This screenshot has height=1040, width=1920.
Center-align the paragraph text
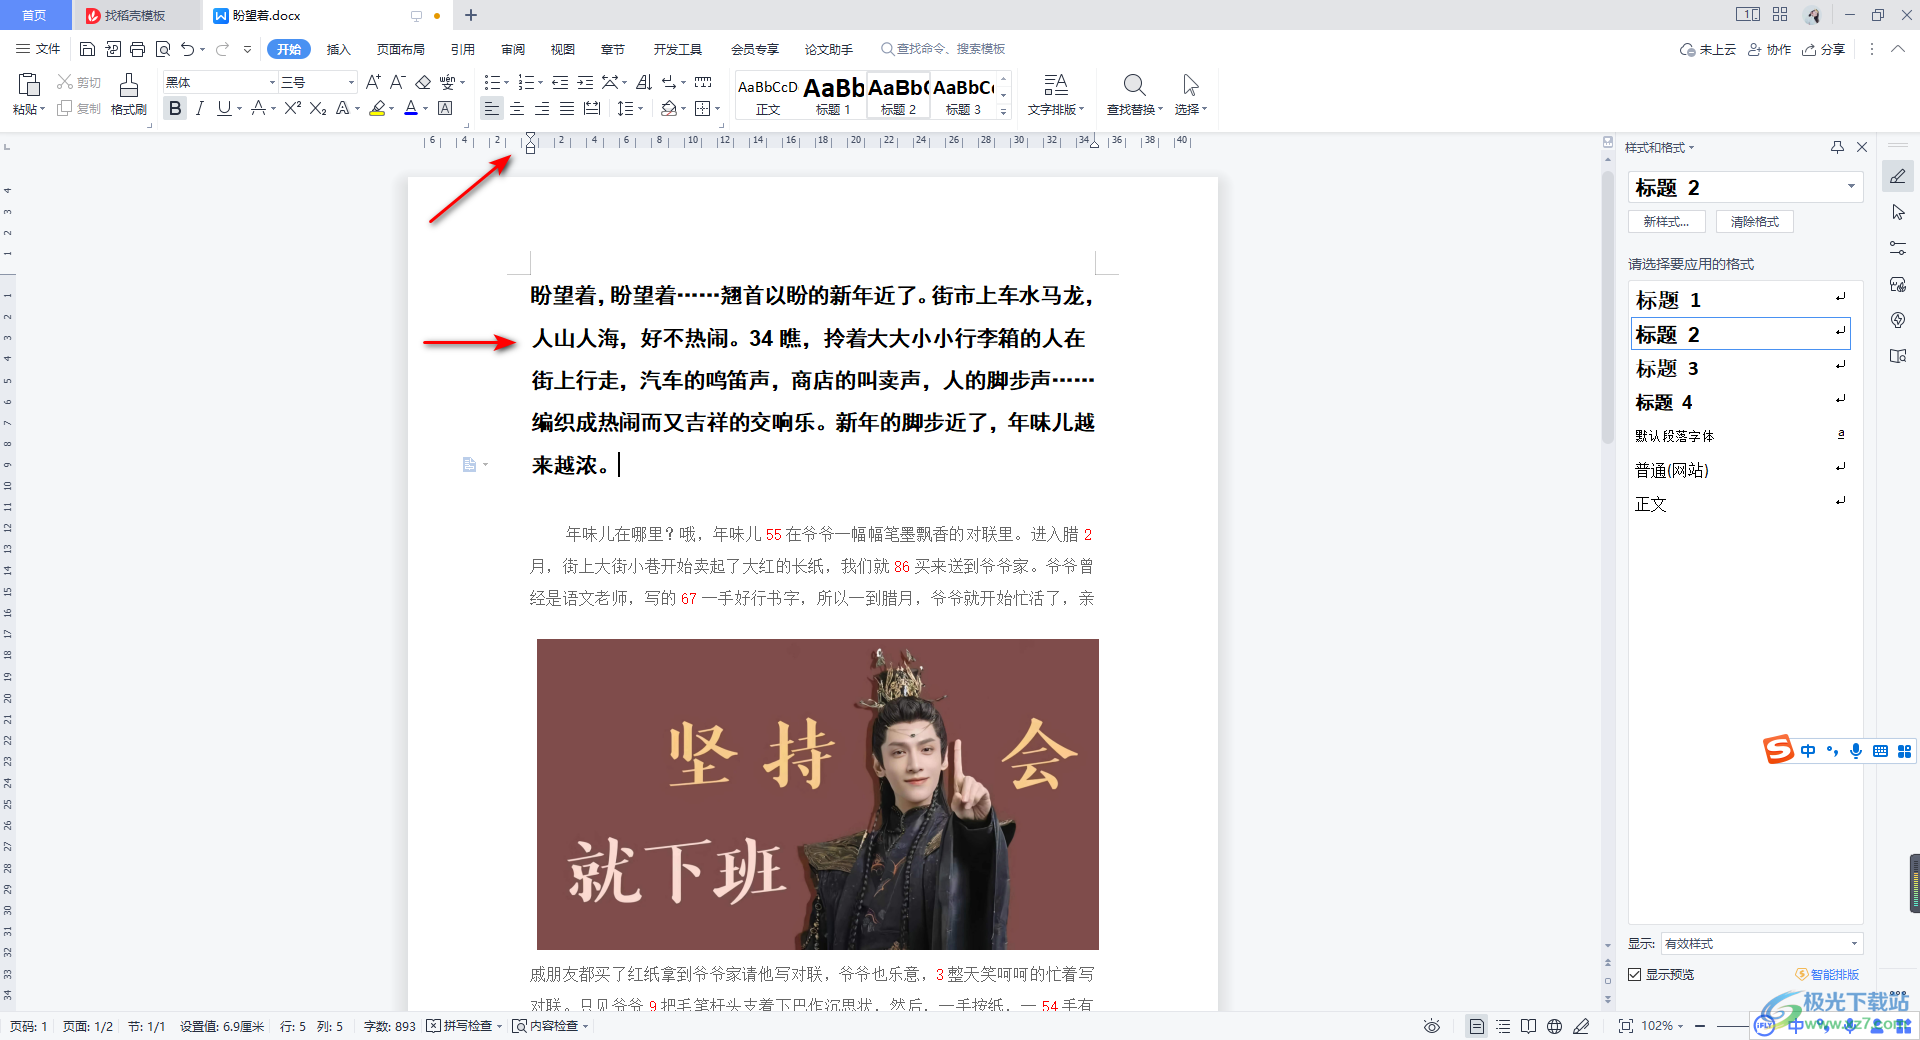517,108
